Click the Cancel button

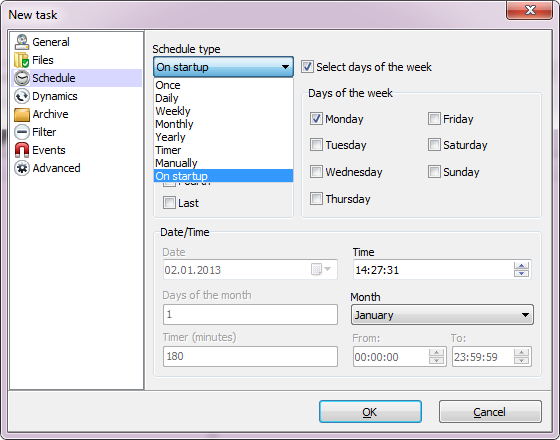(x=490, y=412)
